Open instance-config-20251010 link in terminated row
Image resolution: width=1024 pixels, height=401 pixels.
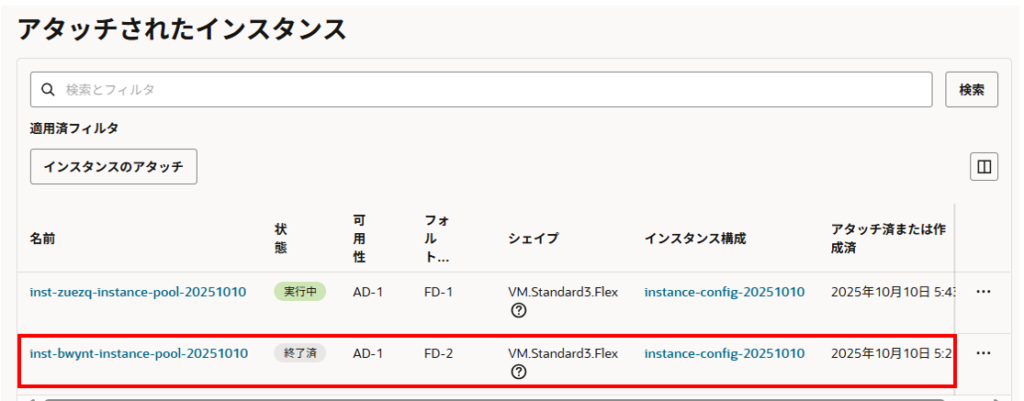(x=724, y=353)
